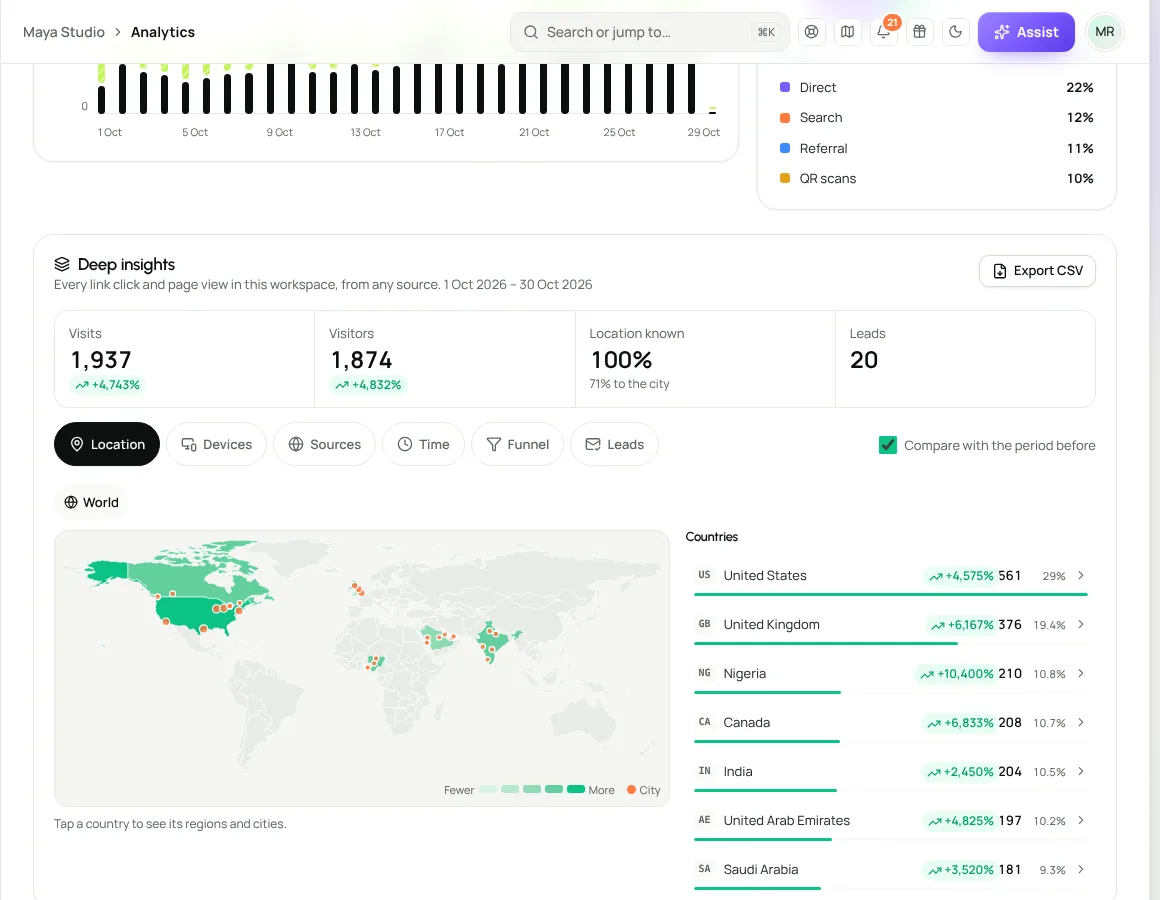
Task: Click the darkest More legend swatch
Action: [576, 789]
